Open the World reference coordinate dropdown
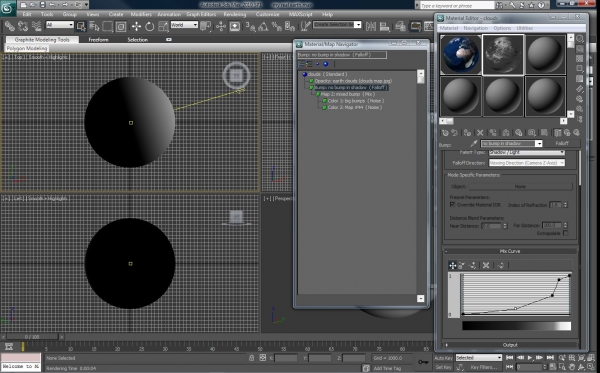 [184, 25]
